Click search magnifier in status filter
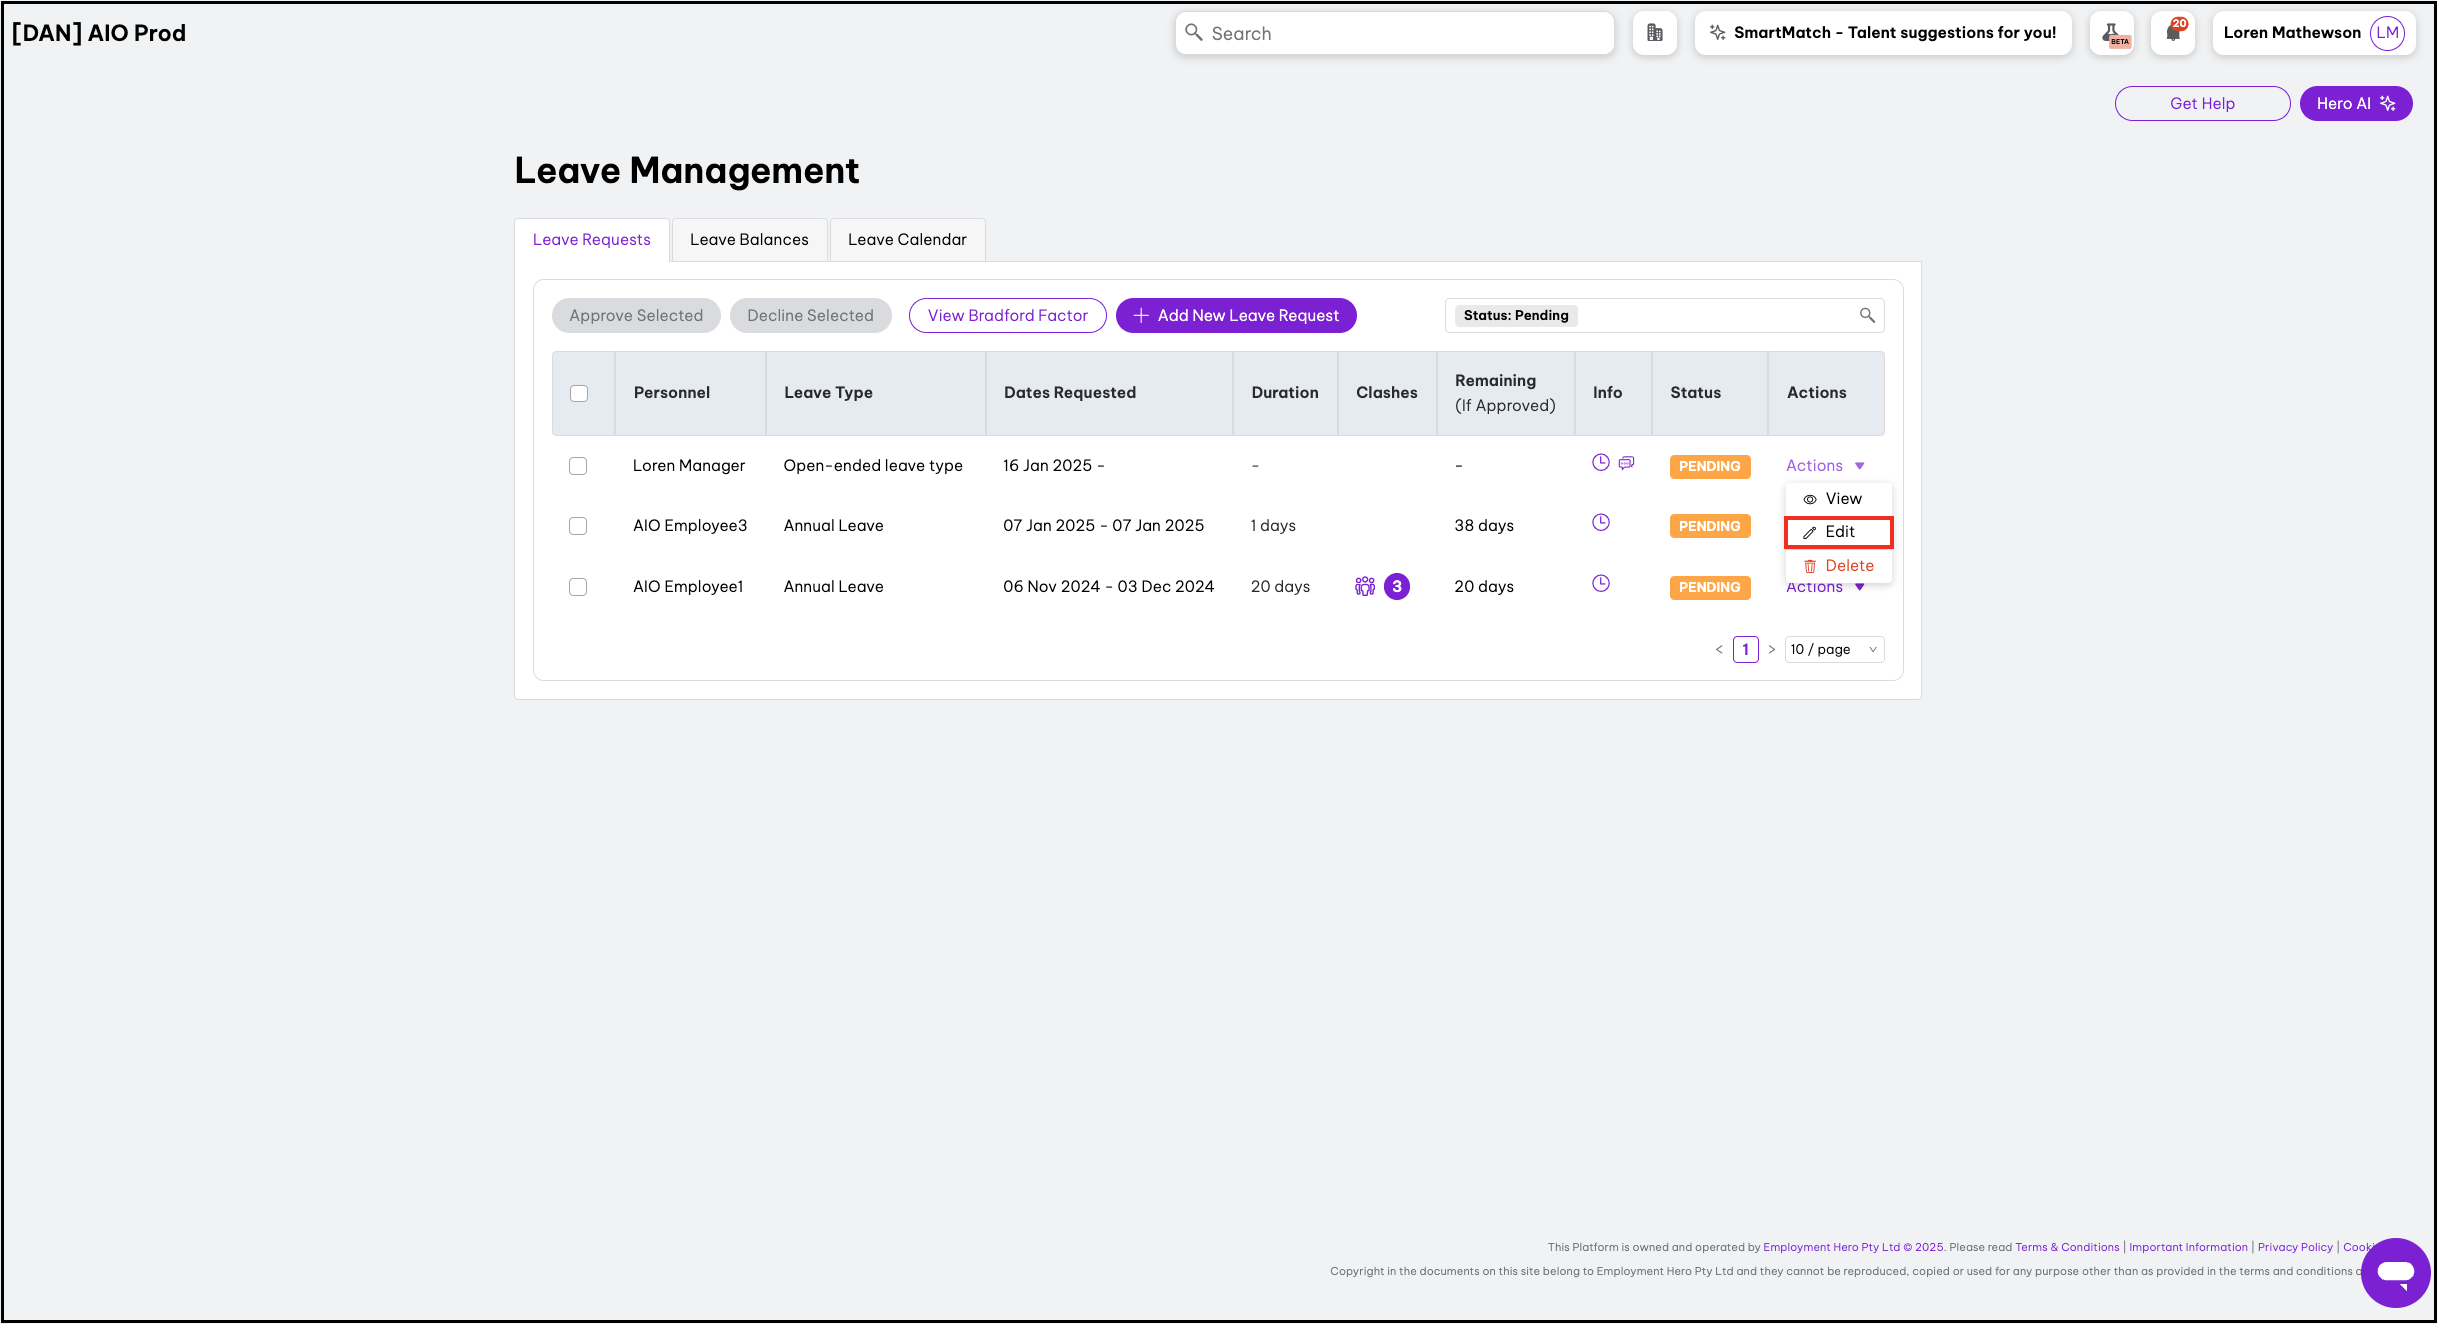This screenshot has height=1324, width=2438. click(1866, 315)
